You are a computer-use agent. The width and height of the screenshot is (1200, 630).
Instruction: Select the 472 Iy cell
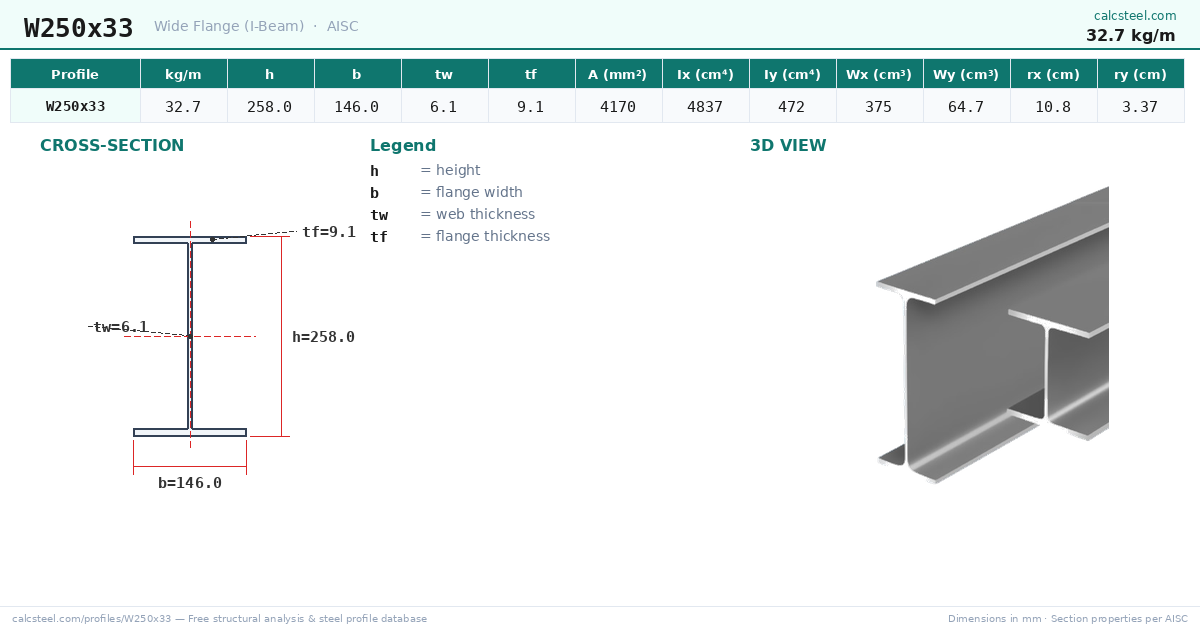(x=792, y=106)
